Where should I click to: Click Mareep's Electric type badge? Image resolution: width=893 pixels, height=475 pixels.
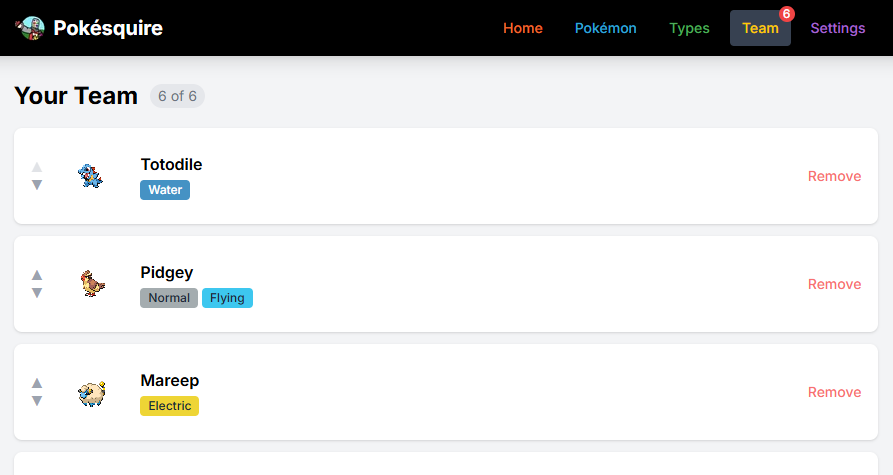[170, 406]
